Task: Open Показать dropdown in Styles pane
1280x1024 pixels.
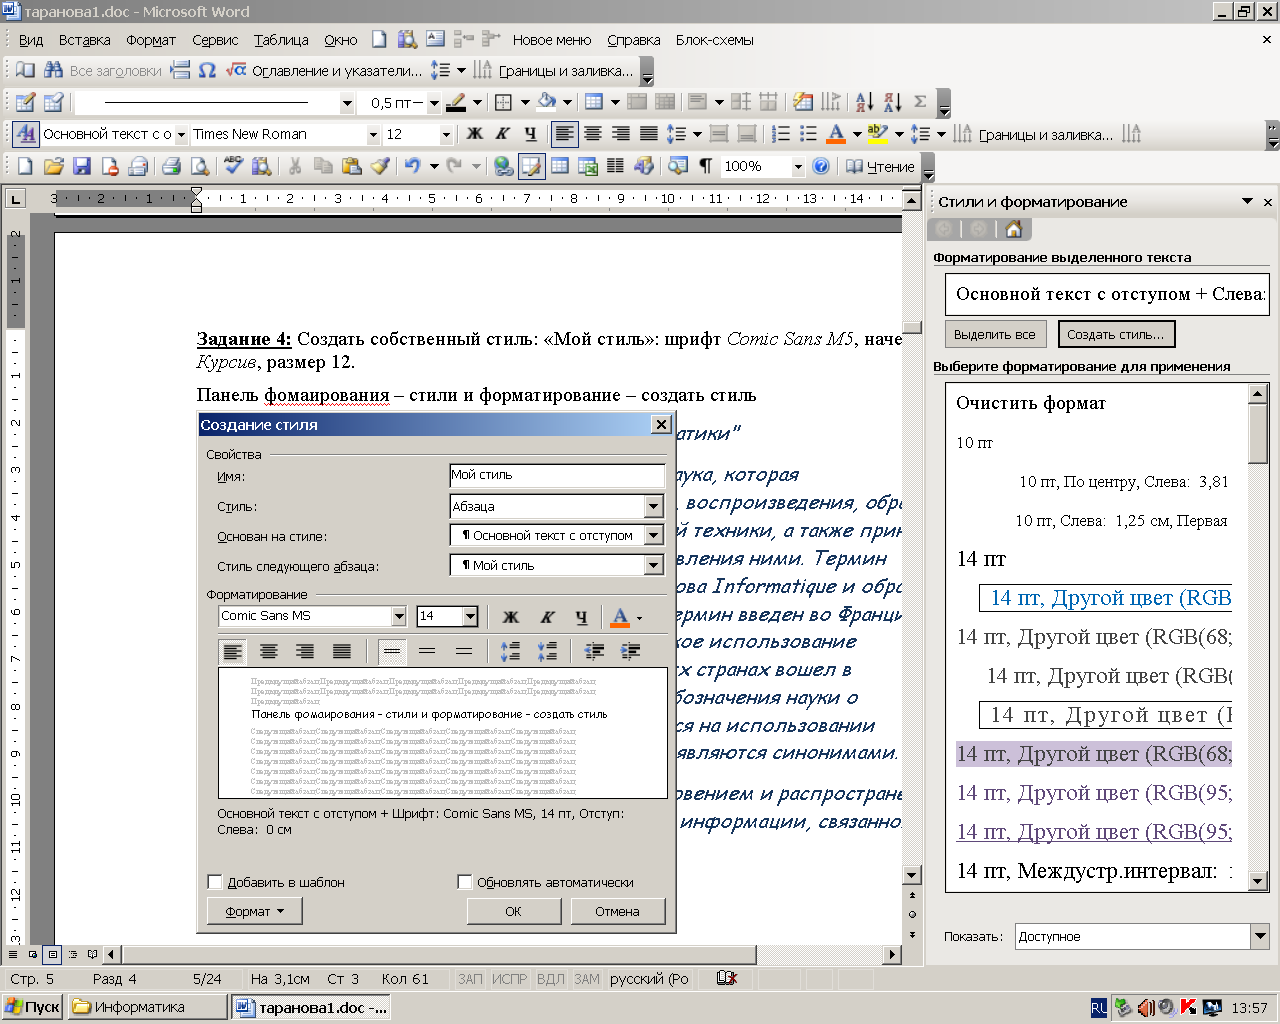Action: click(1260, 937)
